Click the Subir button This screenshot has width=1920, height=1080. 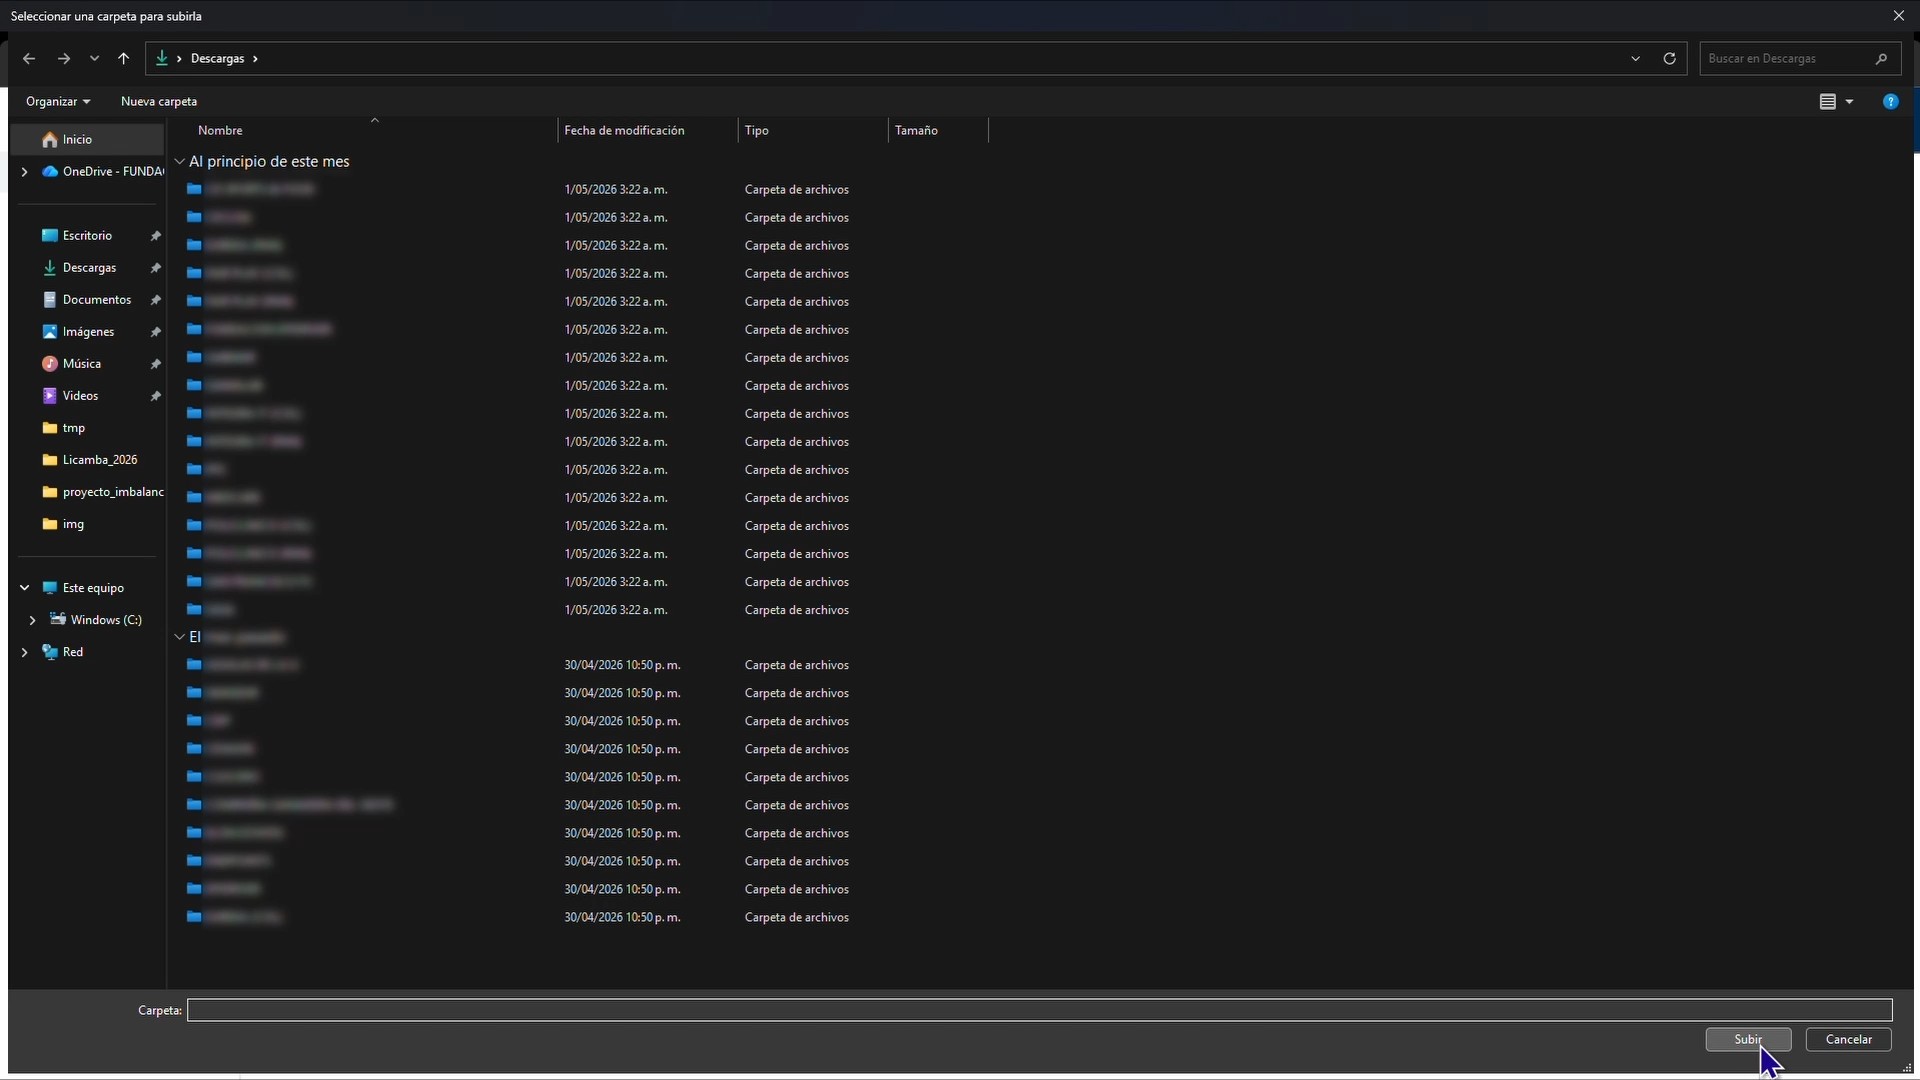1748,1039
